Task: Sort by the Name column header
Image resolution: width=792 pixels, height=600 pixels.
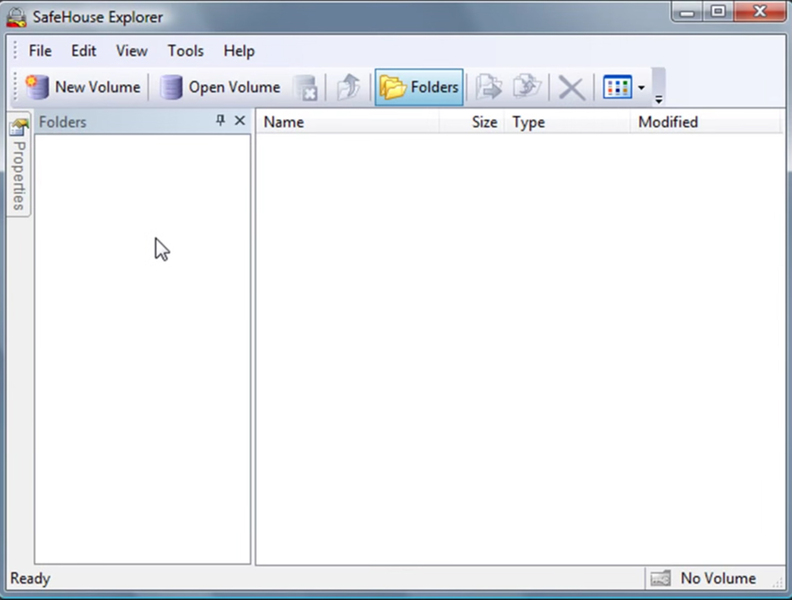Action: [x=348, y=122]
